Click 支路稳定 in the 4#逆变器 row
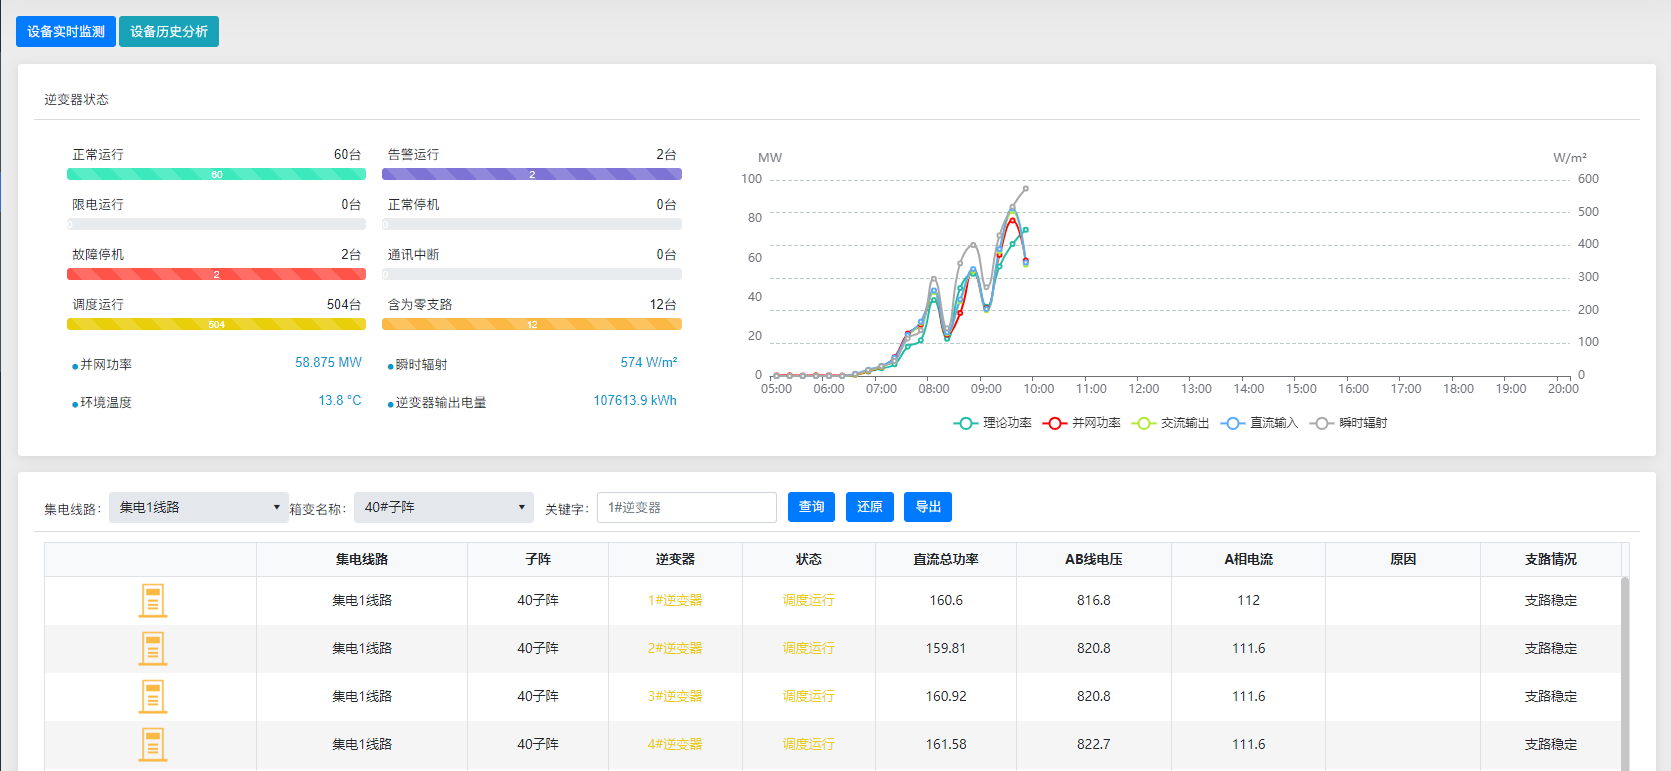 tap(1551, 744)
